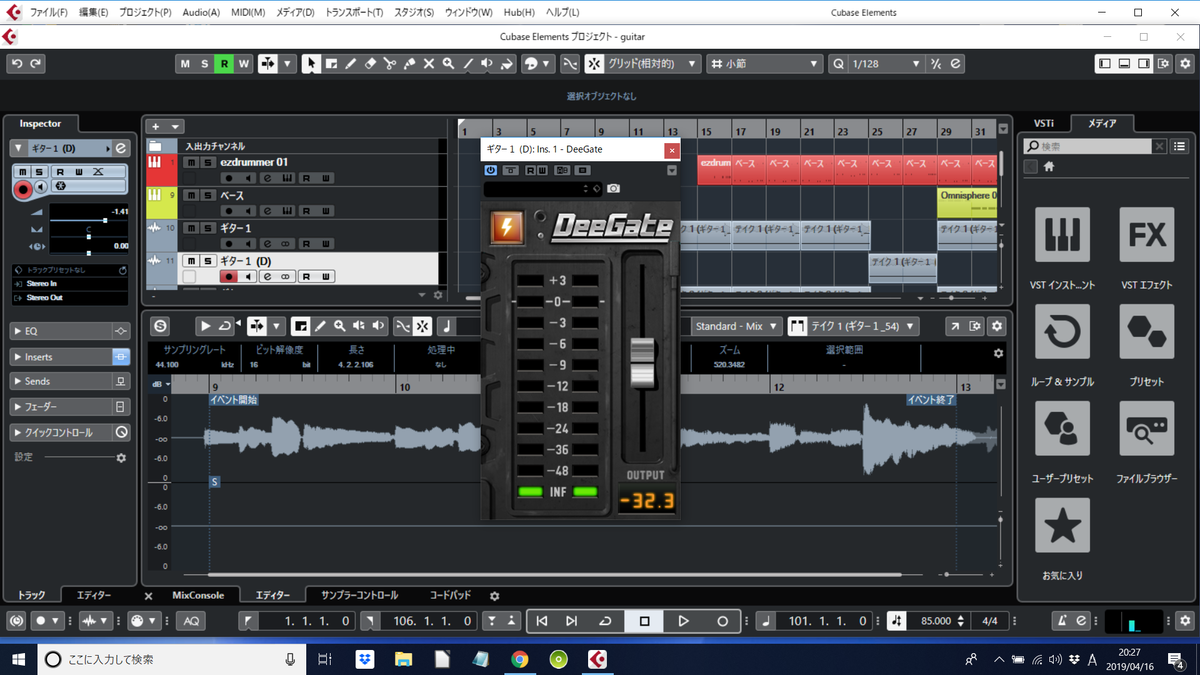
Task: Toggle the transport Cycle loop button
Action: pos(606,621)
